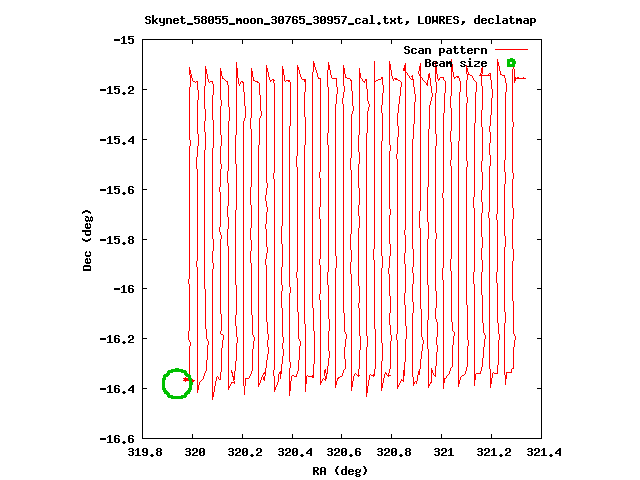Select the 'Scan pattern' legend label
The height and width of the screenshot is (480, 640).
coord(445,50)
